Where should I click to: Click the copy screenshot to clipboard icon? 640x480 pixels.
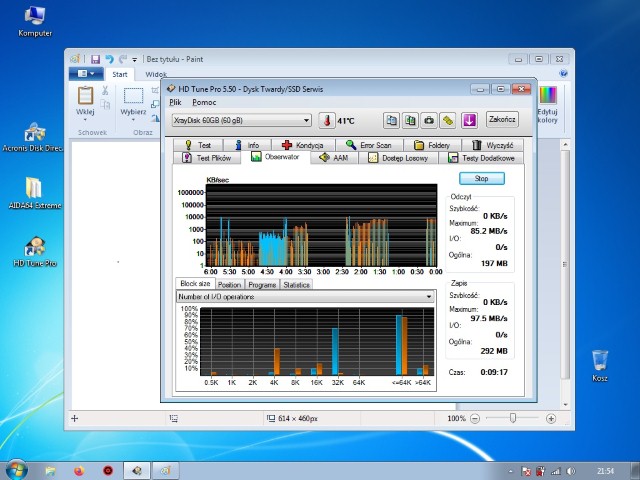click(x=410, y=120)
